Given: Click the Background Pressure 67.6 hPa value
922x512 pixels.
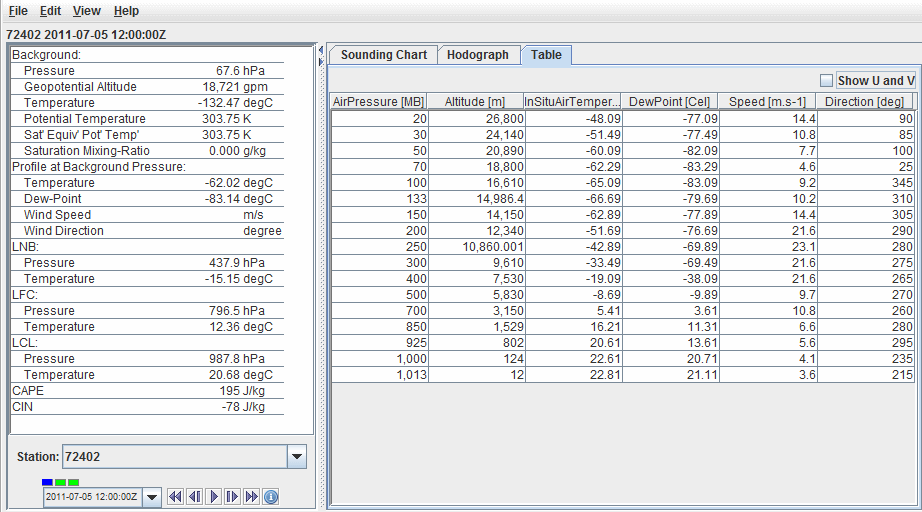Looking at the screenshot, I should (240, 71).
